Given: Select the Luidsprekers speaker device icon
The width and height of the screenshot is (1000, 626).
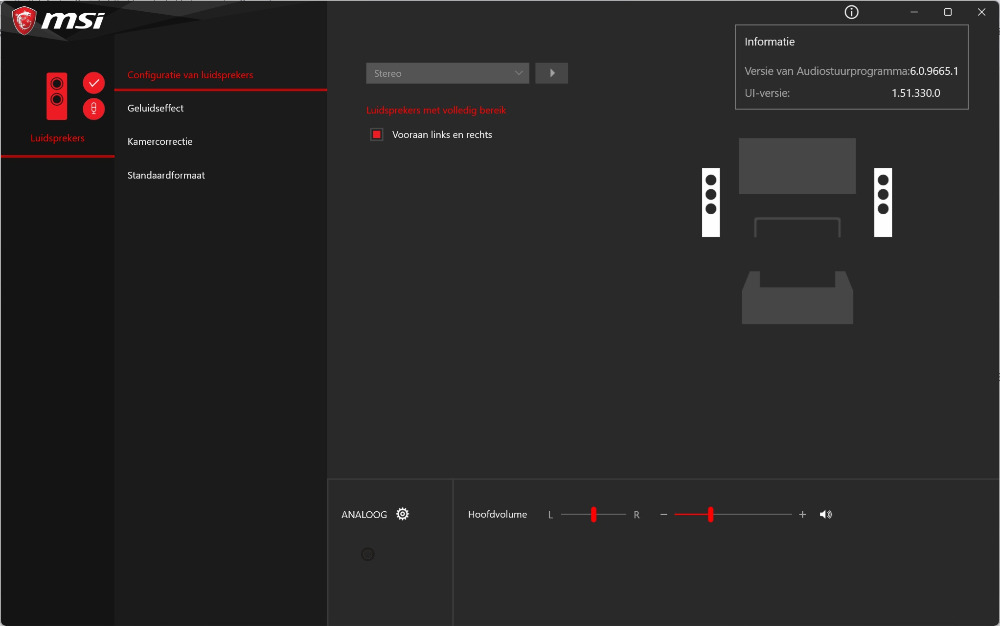Looking at the screenshot, I should pos(57,95).
